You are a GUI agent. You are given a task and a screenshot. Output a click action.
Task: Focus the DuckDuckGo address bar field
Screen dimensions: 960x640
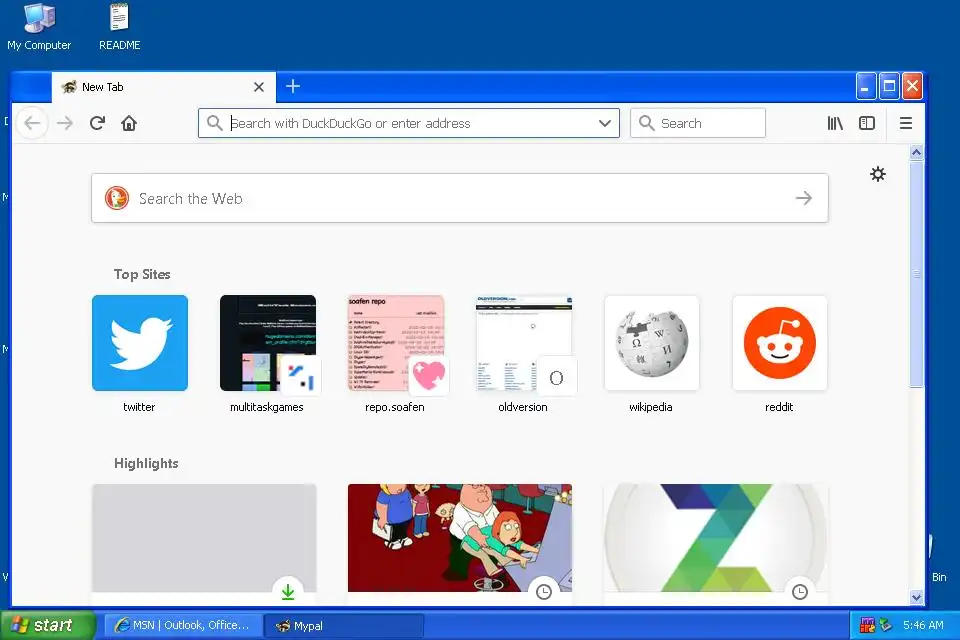click(x=409, y=123)
